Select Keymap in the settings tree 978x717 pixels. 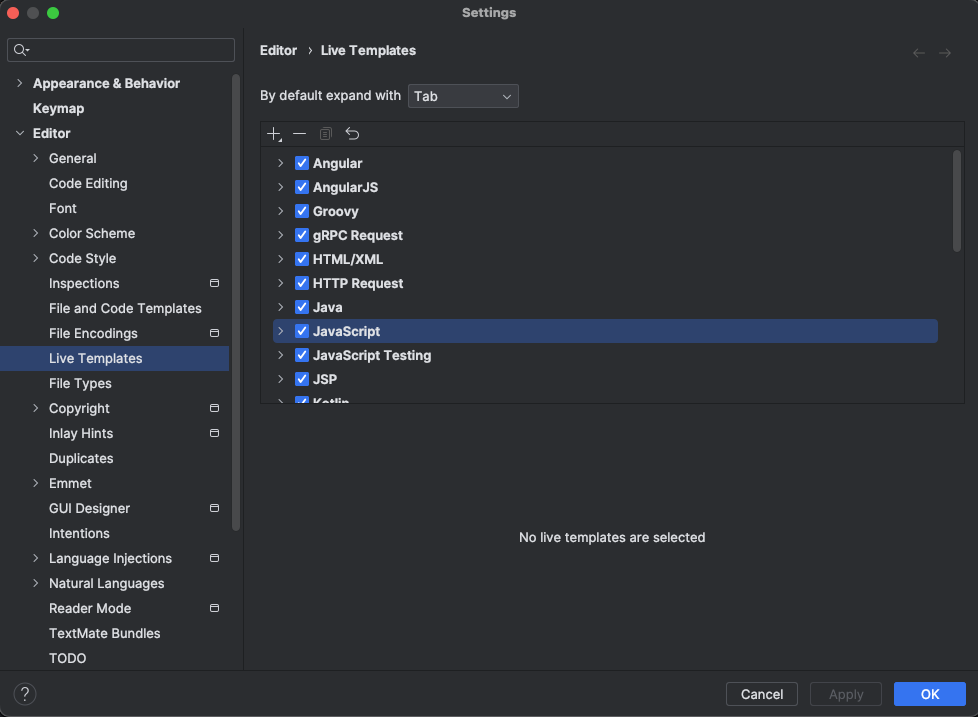tap(58, 108)
